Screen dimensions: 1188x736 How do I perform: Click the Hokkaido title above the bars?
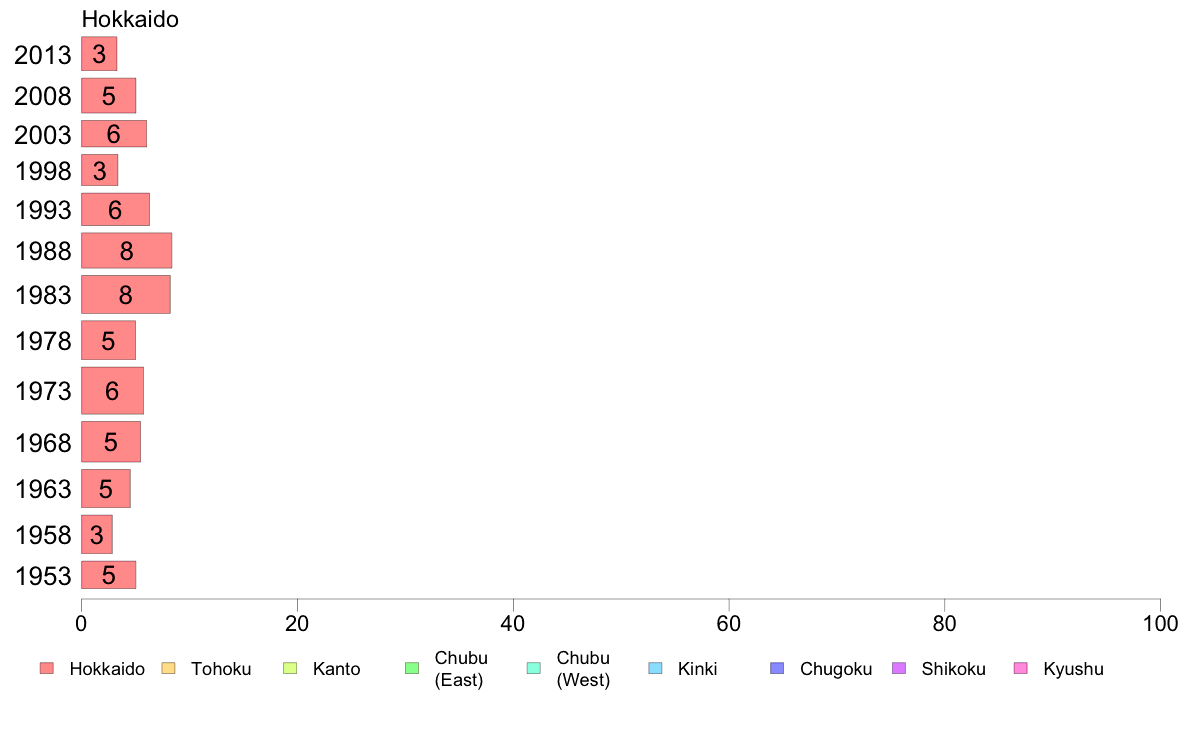130,19
